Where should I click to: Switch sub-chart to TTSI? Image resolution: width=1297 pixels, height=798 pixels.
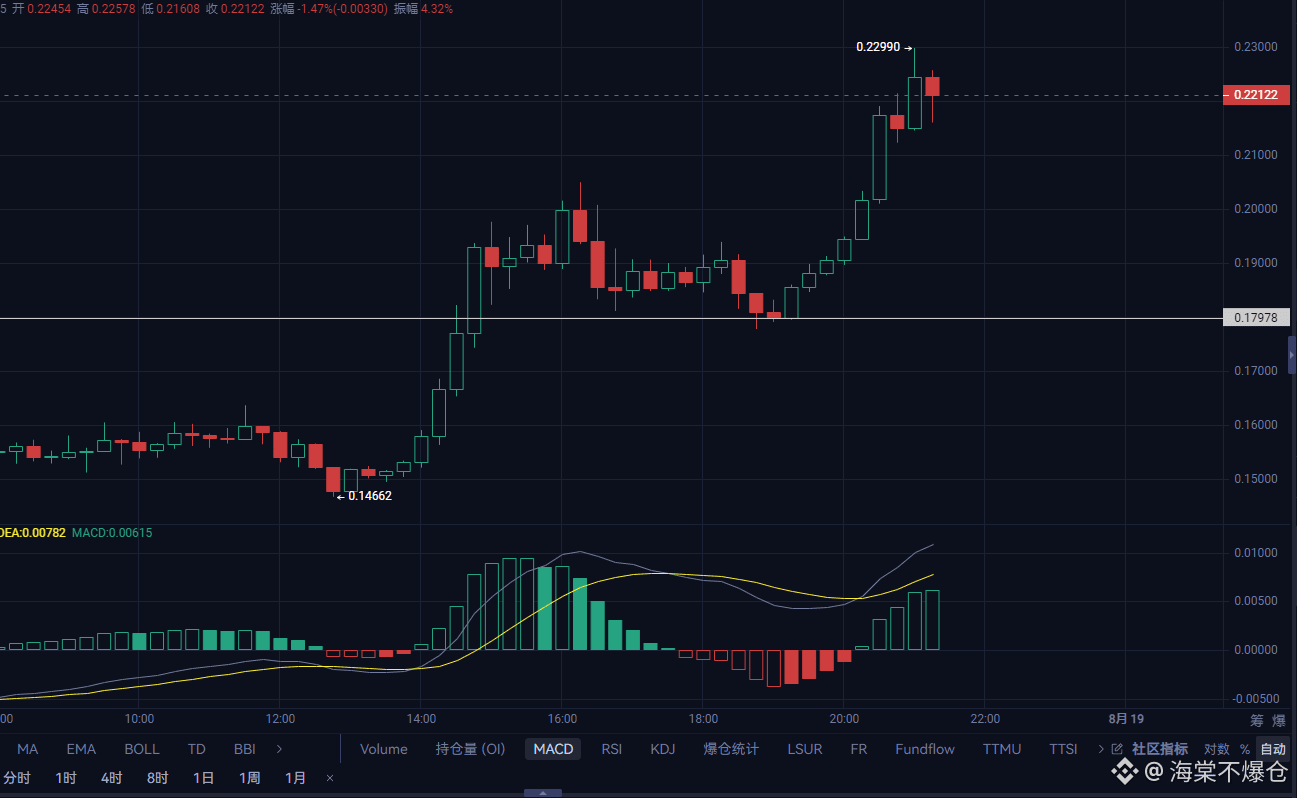[1063, 749]
